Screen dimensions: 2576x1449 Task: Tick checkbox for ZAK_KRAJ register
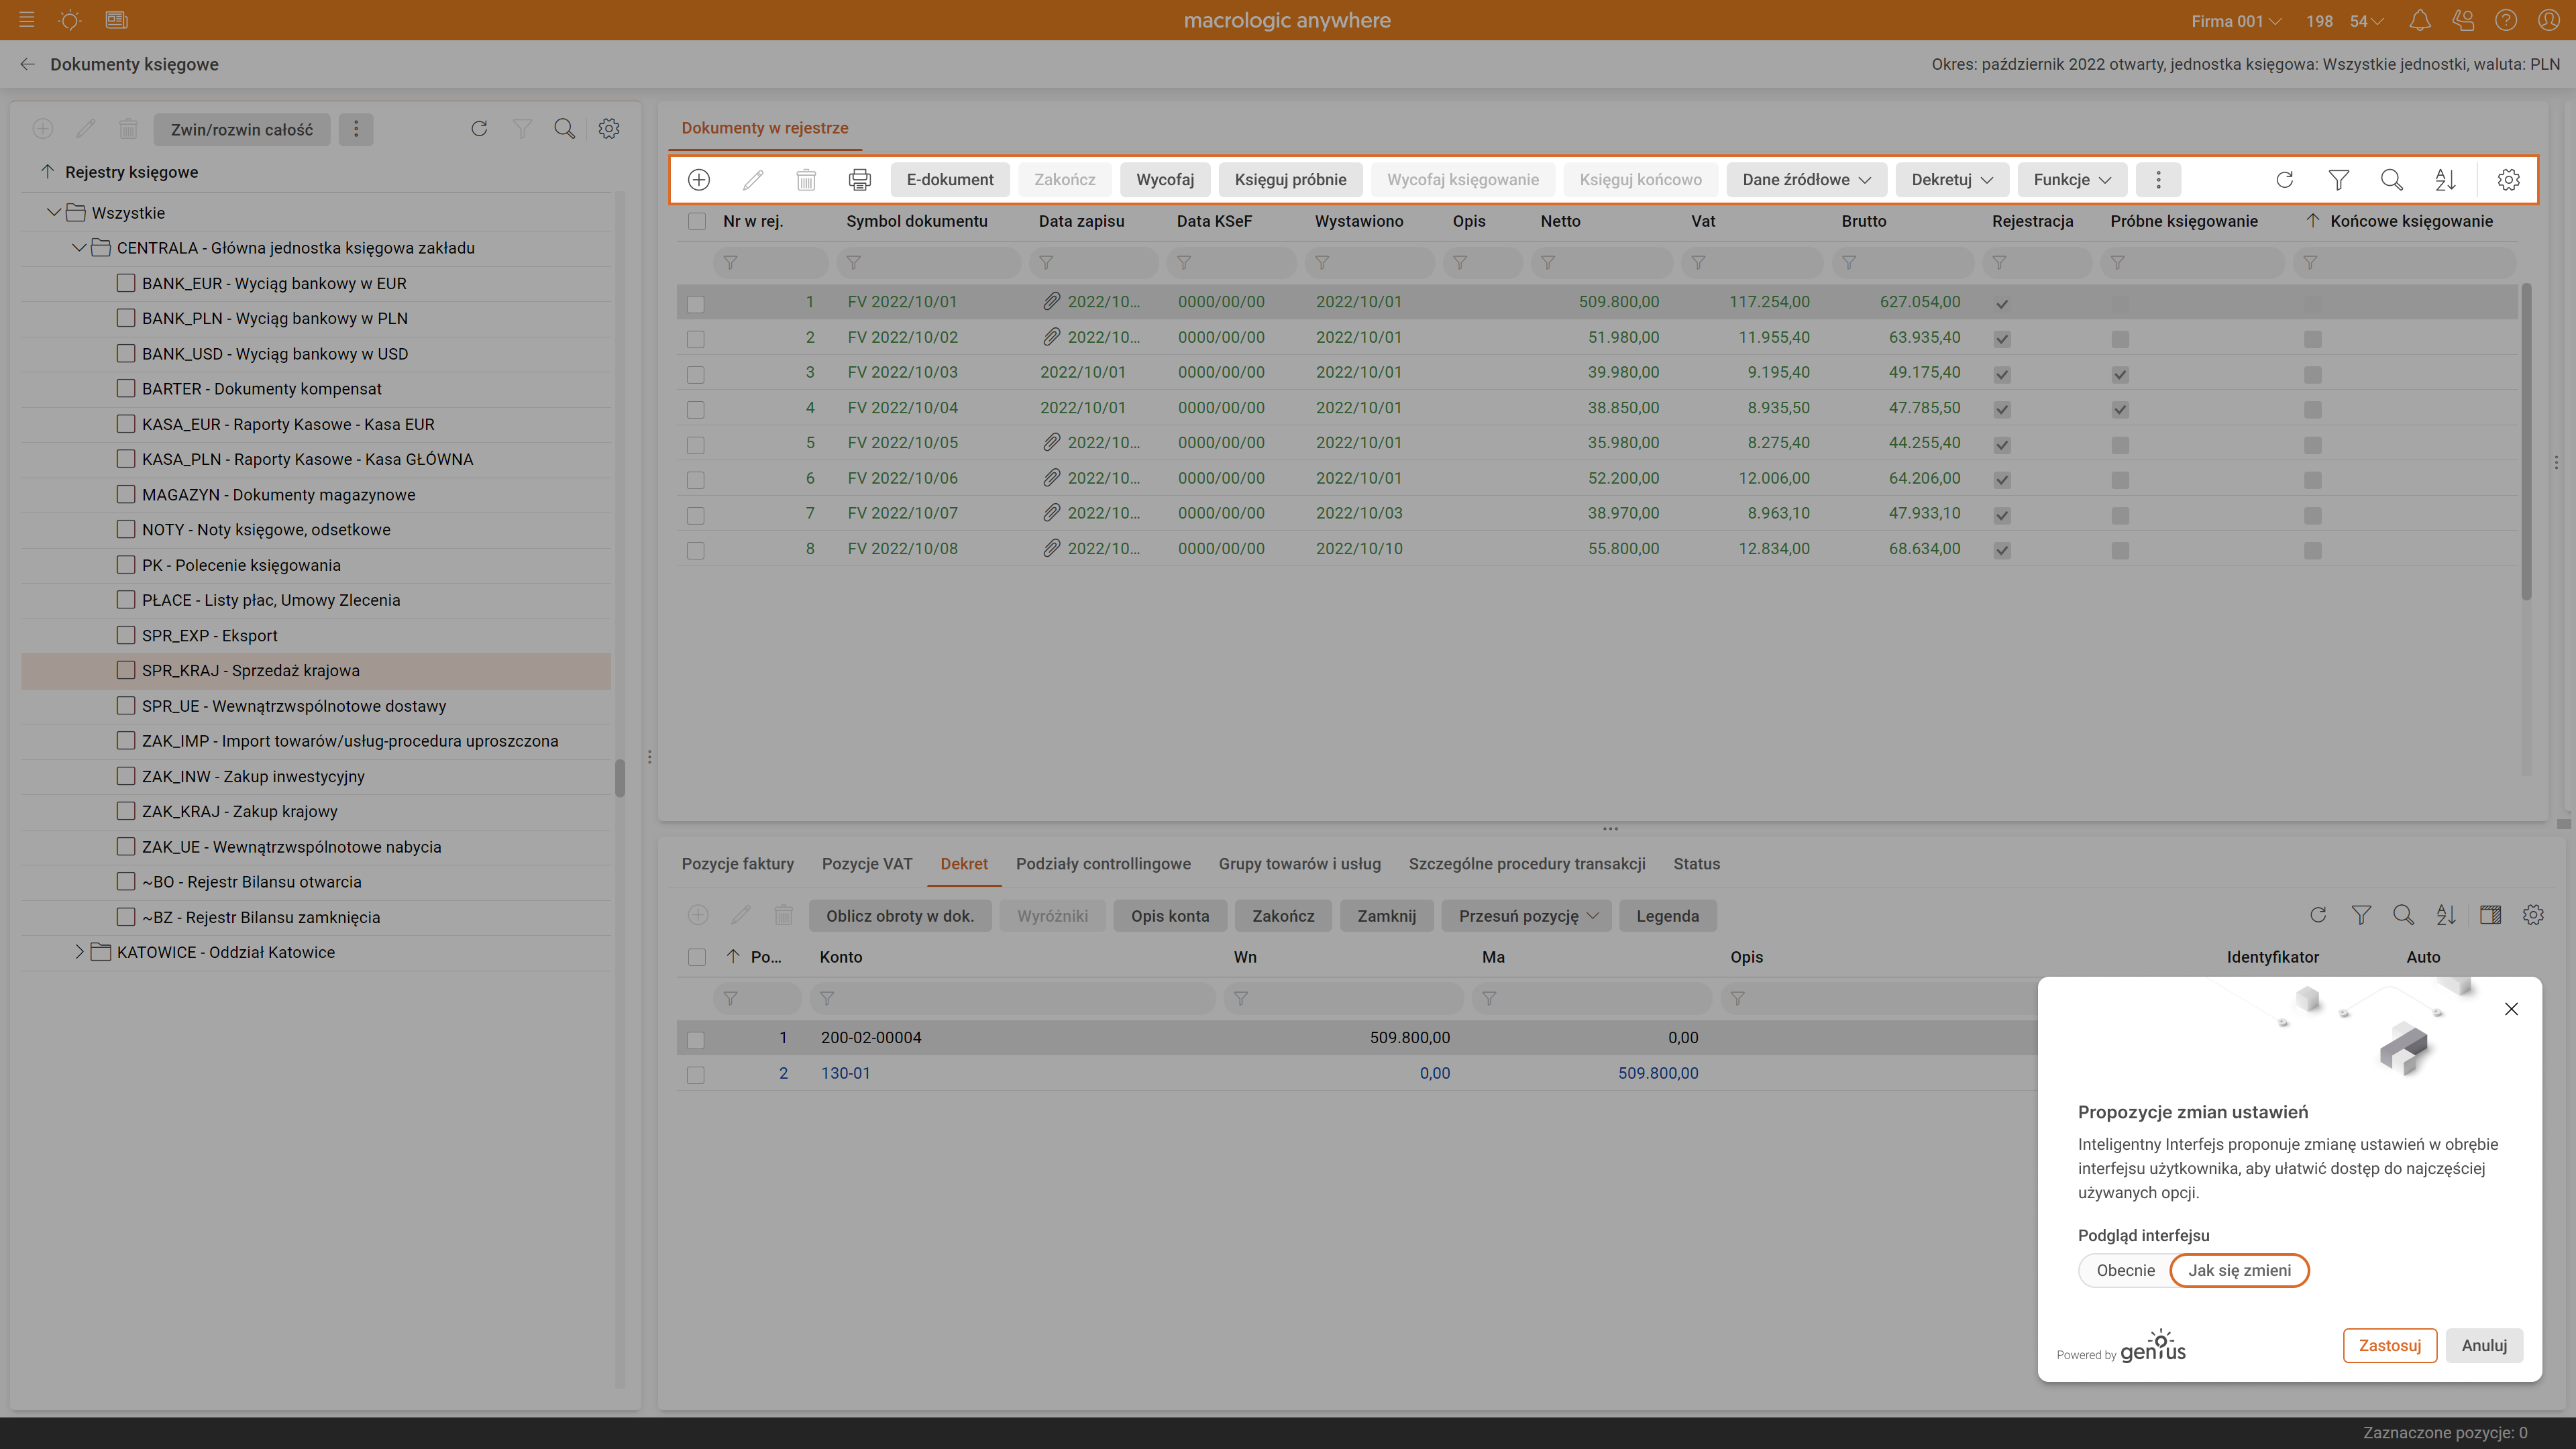[x=126, y=811]
